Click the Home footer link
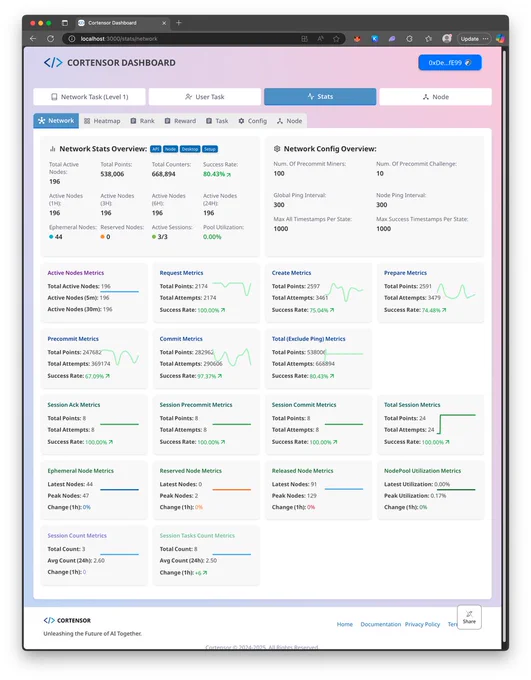 344,624
